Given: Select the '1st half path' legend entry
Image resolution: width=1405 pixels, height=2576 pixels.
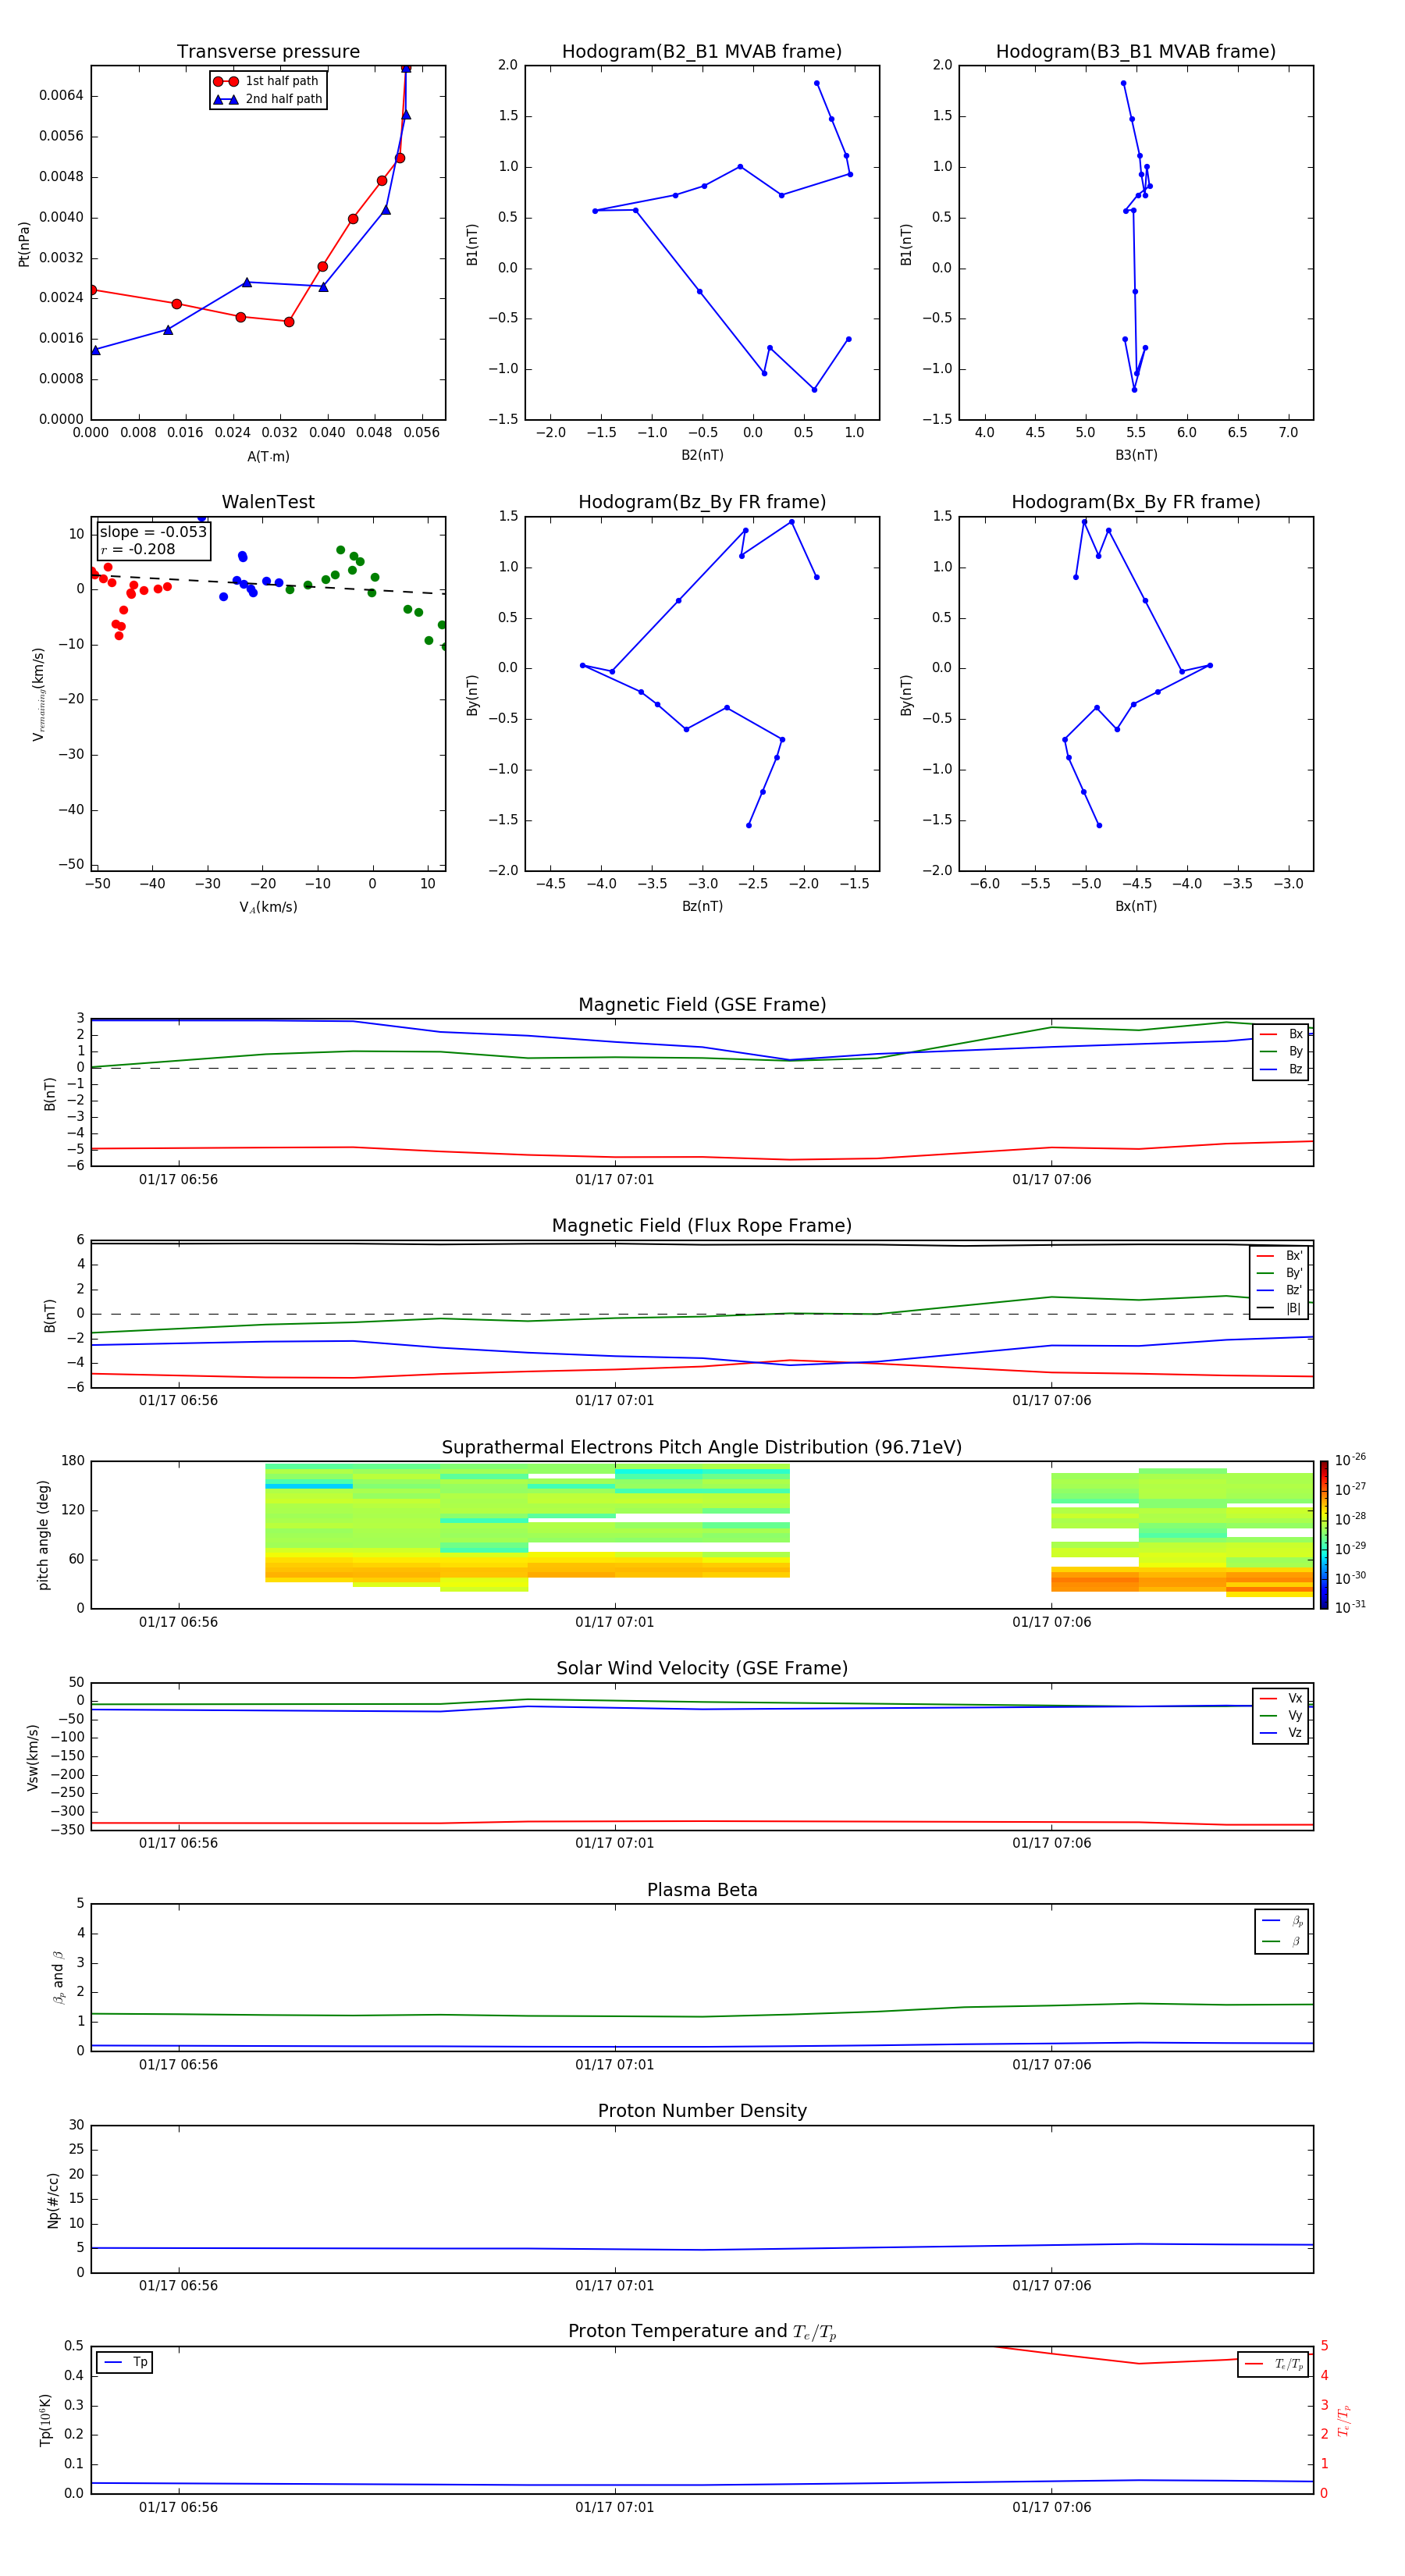Looking at the screenshot, I should (x=268, y=81).
